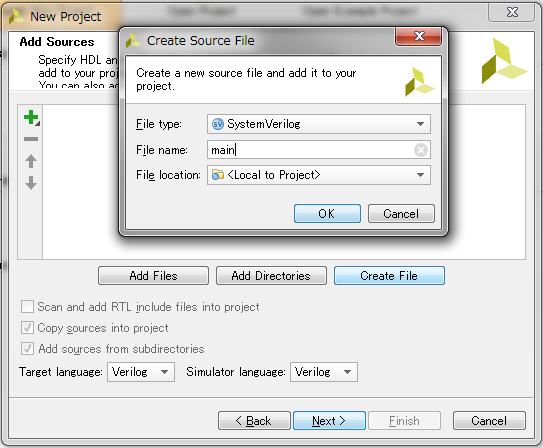Toggle Copy sources into project checkbox
Image resolution: width=543 pixels, height=448 pixels.
(27, 328)
